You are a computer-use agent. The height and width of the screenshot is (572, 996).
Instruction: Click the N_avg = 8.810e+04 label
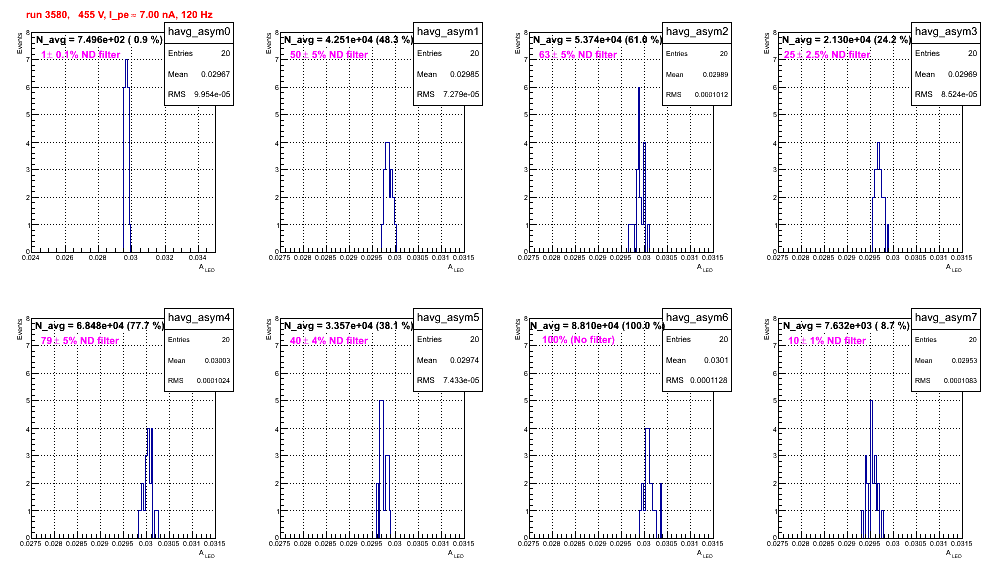596,325
